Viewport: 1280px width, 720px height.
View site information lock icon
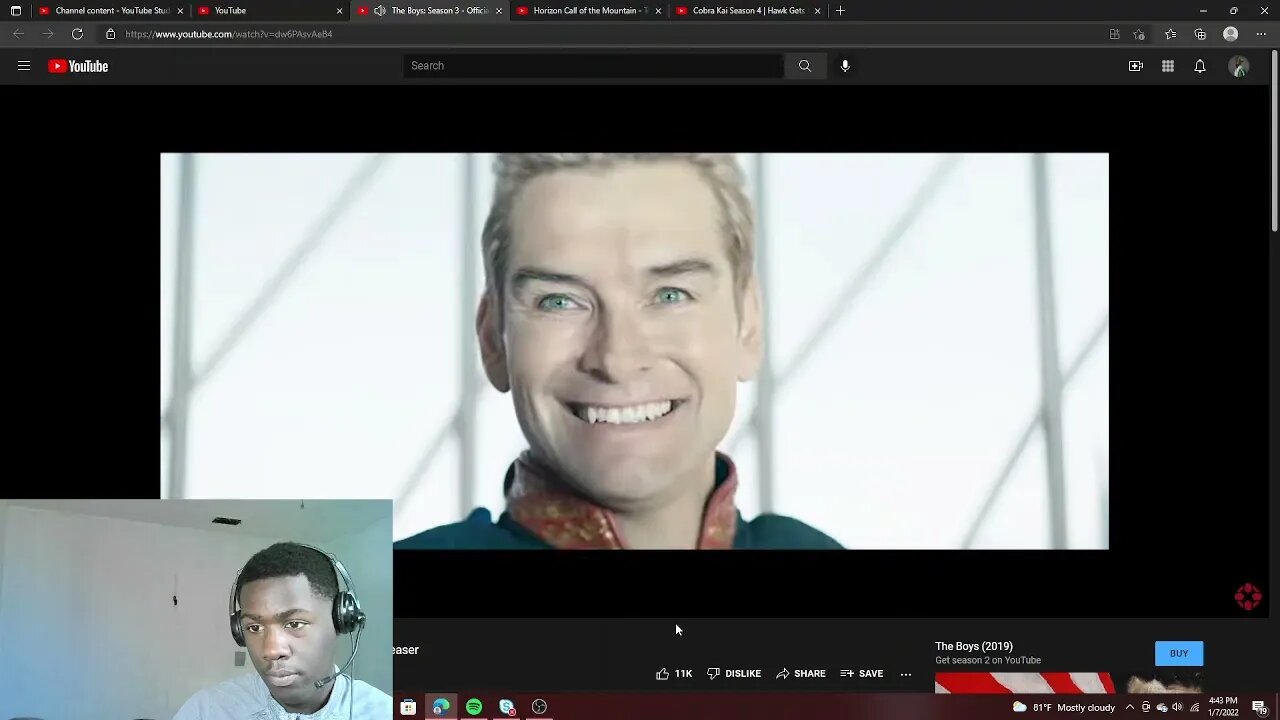pos(110,34)
